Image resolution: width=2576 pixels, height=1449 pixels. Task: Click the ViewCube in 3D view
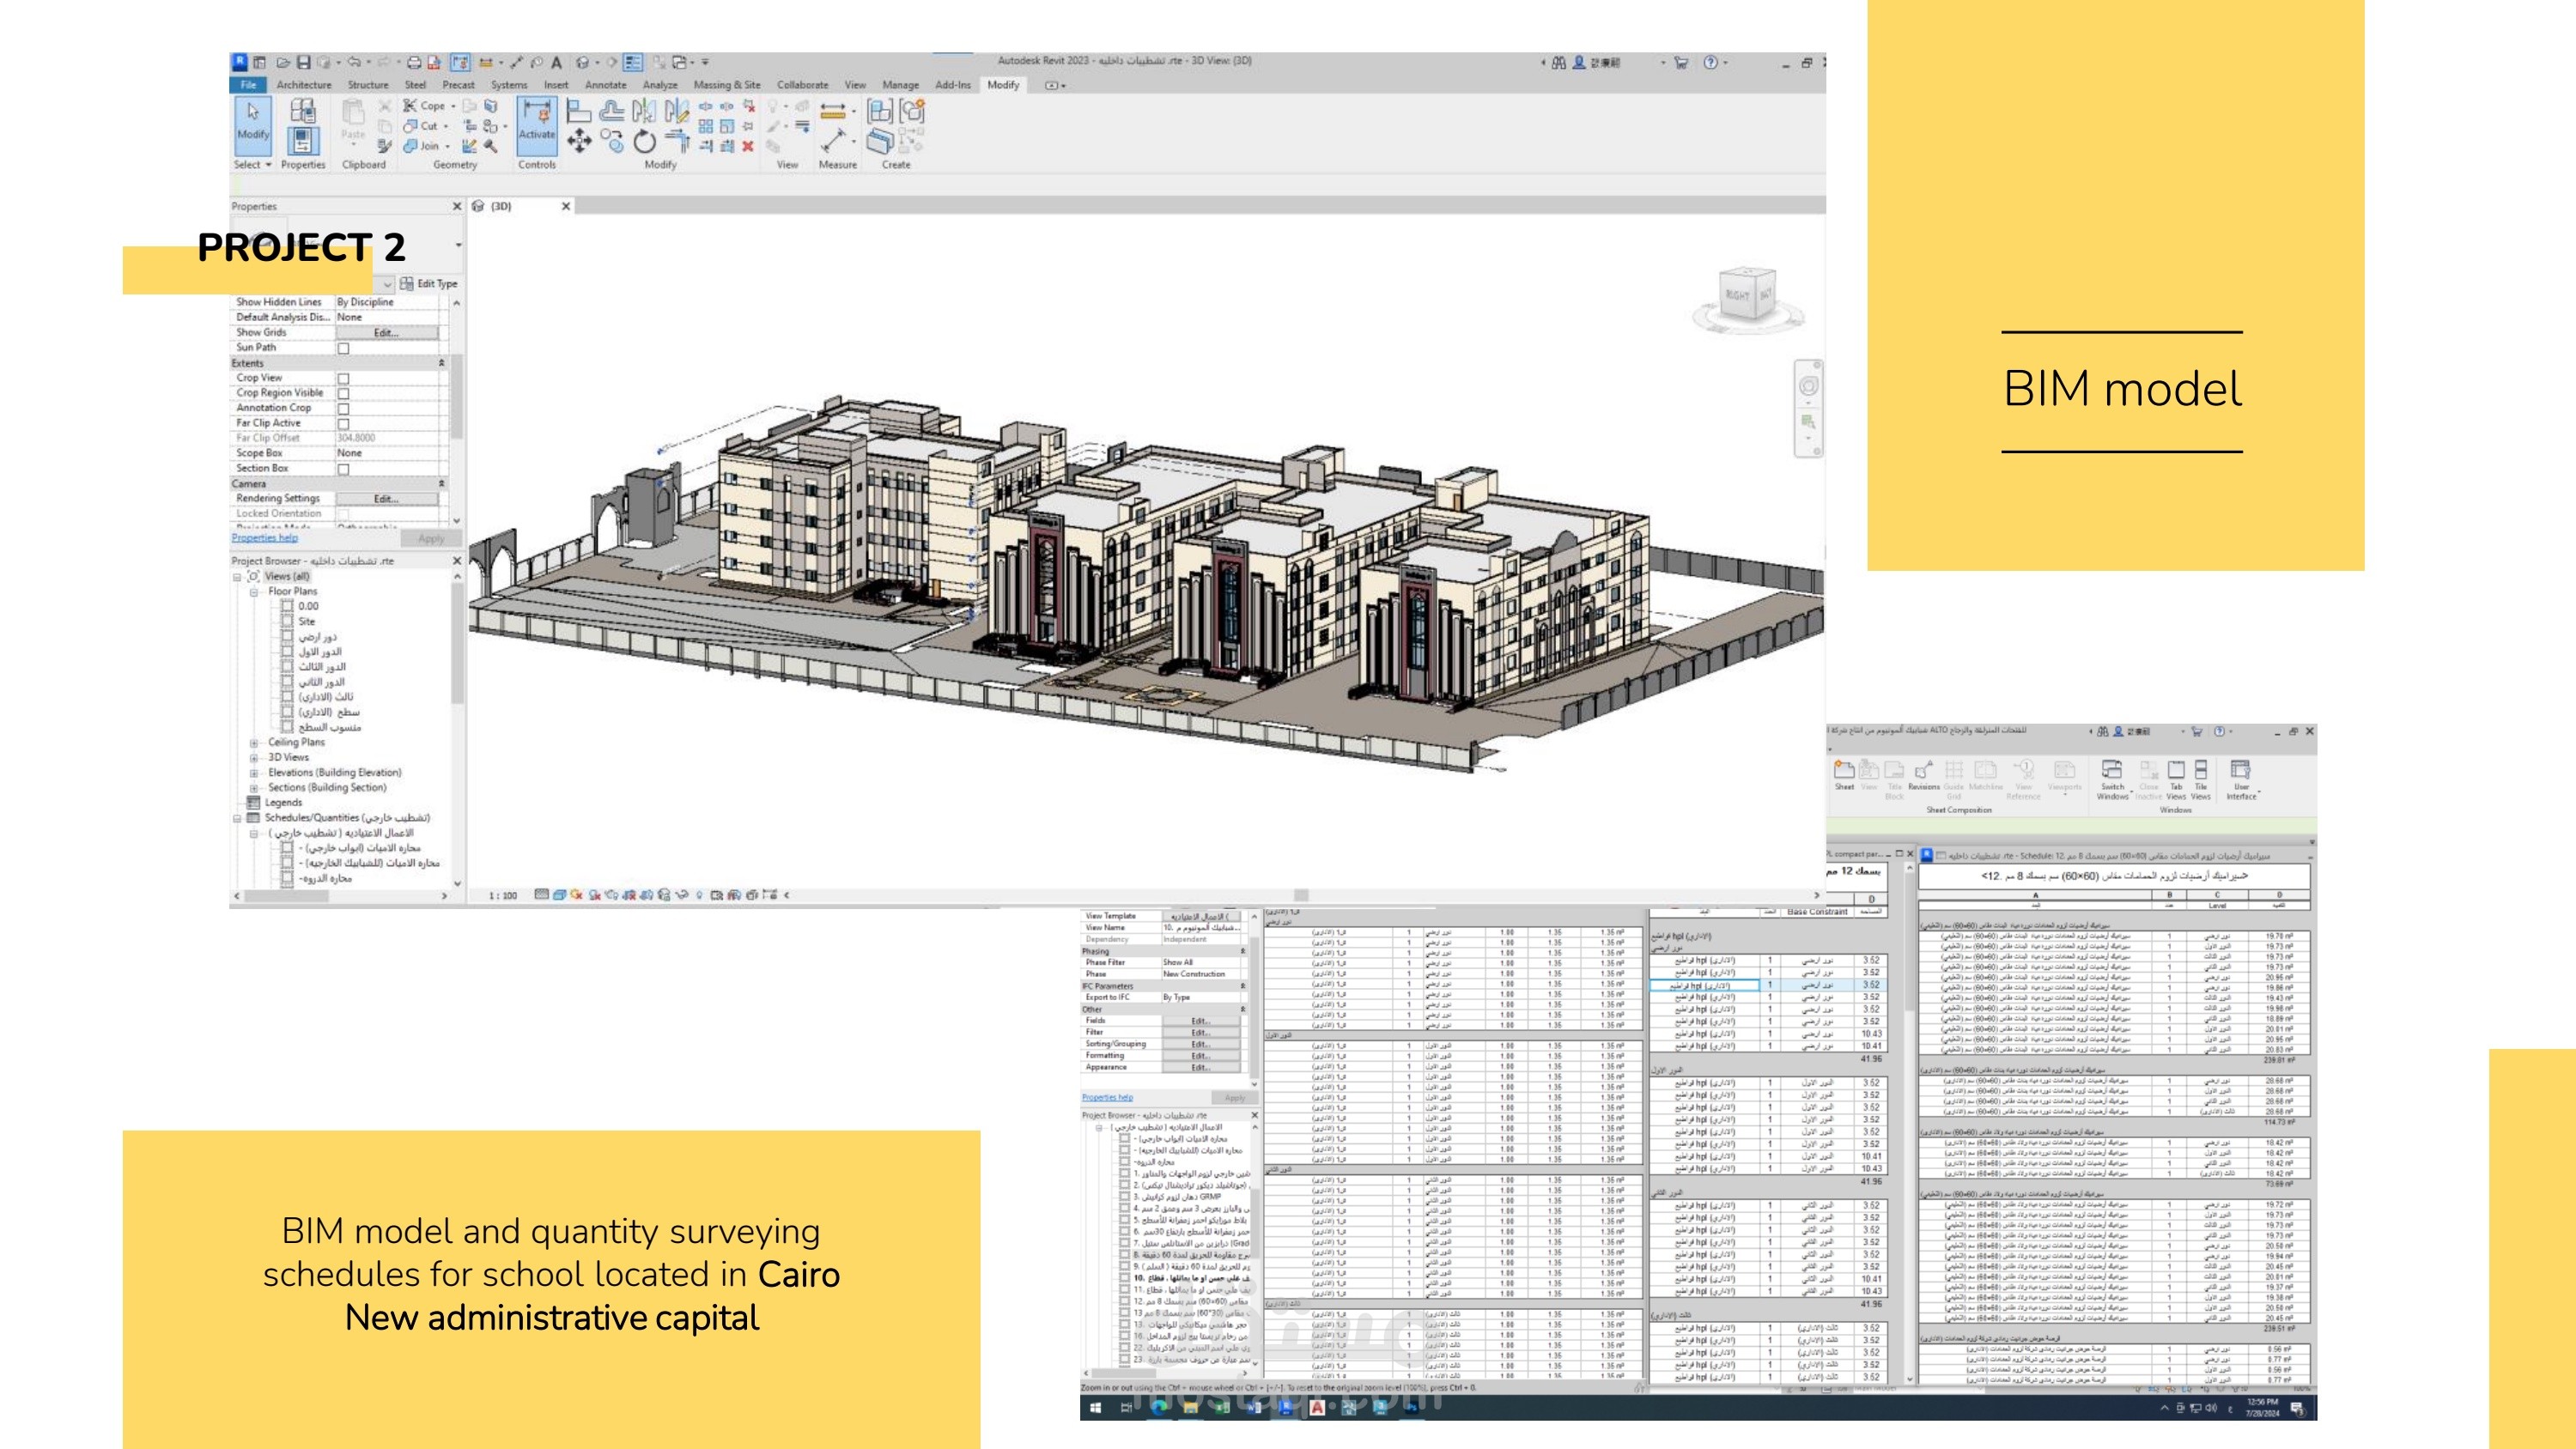pyautogui.click(x=1746, y=296)
